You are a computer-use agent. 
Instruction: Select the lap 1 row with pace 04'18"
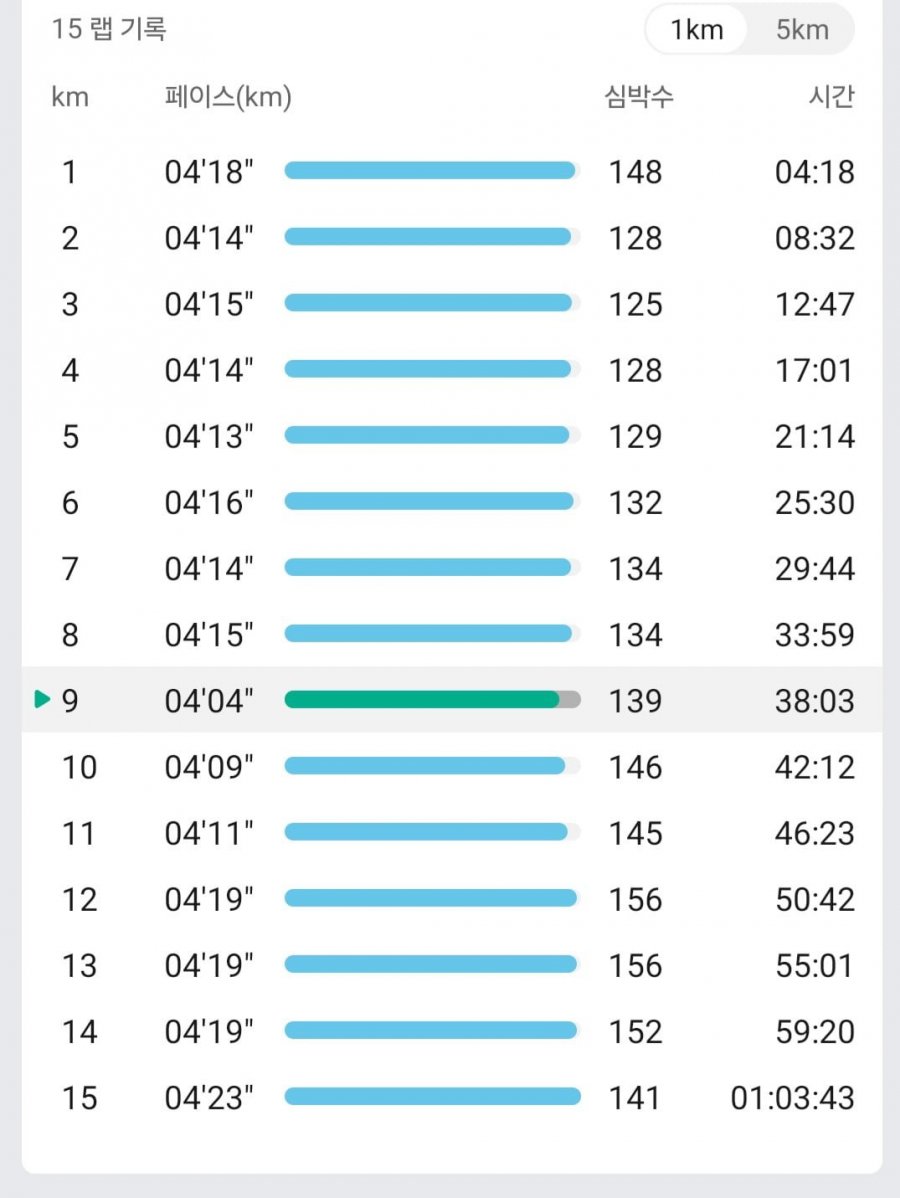pos(452,171)
